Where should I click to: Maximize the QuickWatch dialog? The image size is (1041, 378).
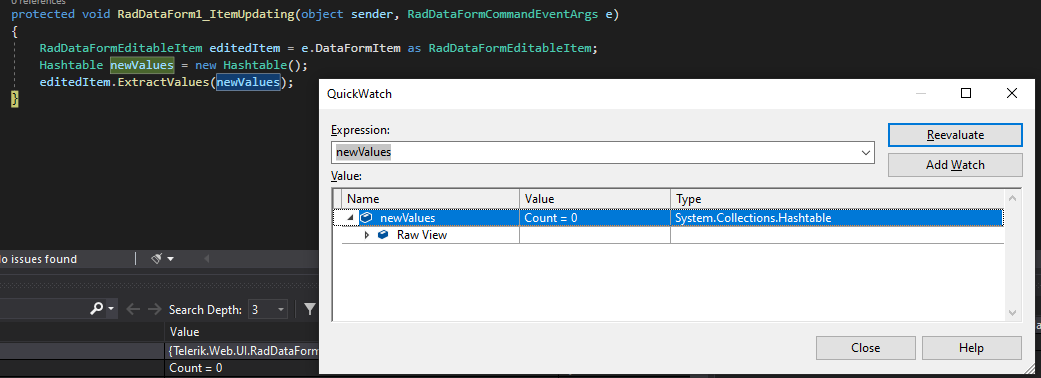[966, 94]
